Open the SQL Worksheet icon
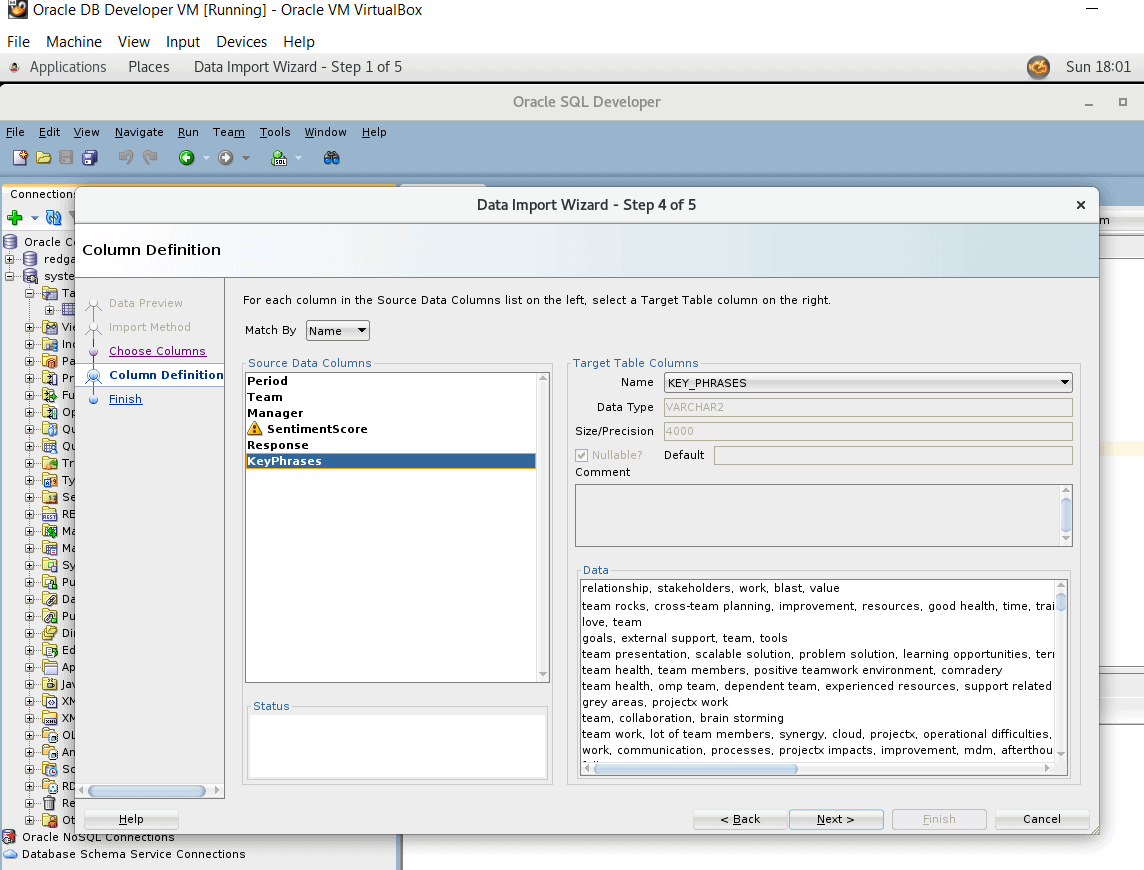 point(279,158)
